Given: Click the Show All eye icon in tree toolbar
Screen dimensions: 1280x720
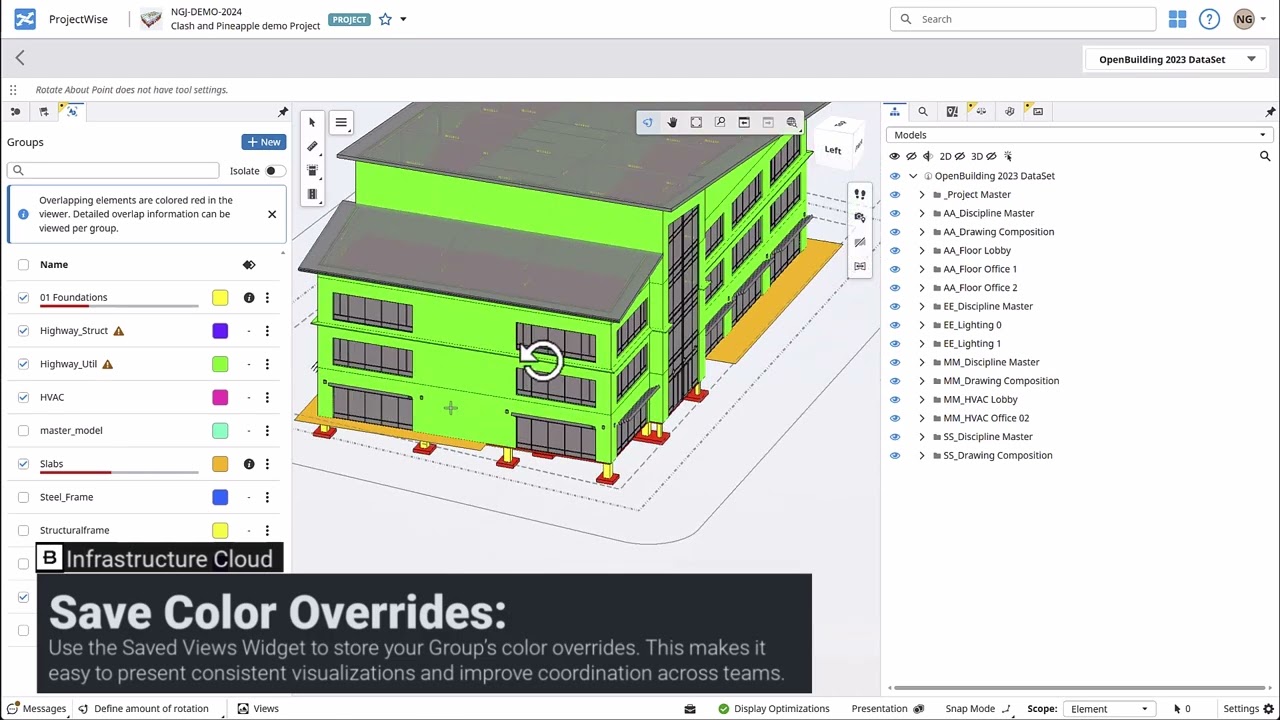Looking at the screenshot, I should coord(895,156).
